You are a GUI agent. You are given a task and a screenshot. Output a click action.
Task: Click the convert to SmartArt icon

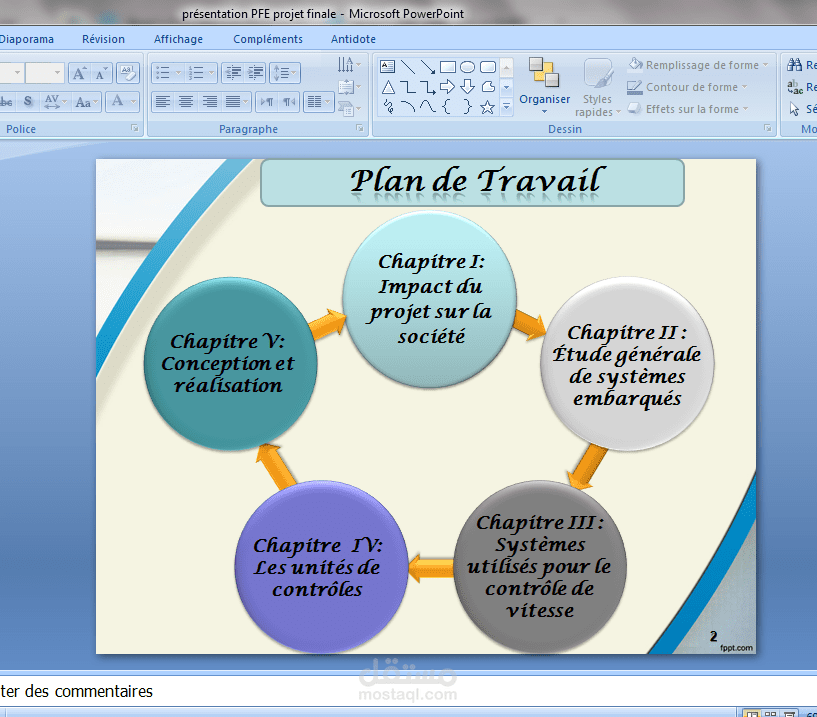348,108
